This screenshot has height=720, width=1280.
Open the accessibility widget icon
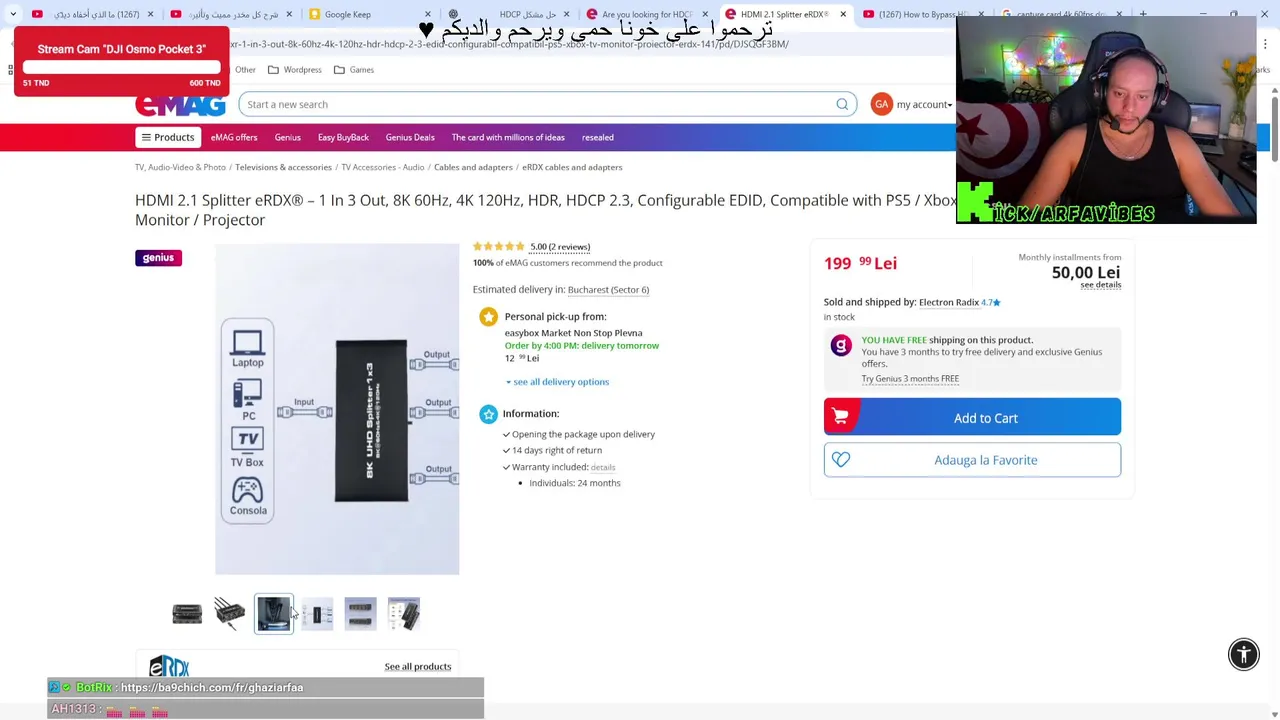tap(1244, 654)
